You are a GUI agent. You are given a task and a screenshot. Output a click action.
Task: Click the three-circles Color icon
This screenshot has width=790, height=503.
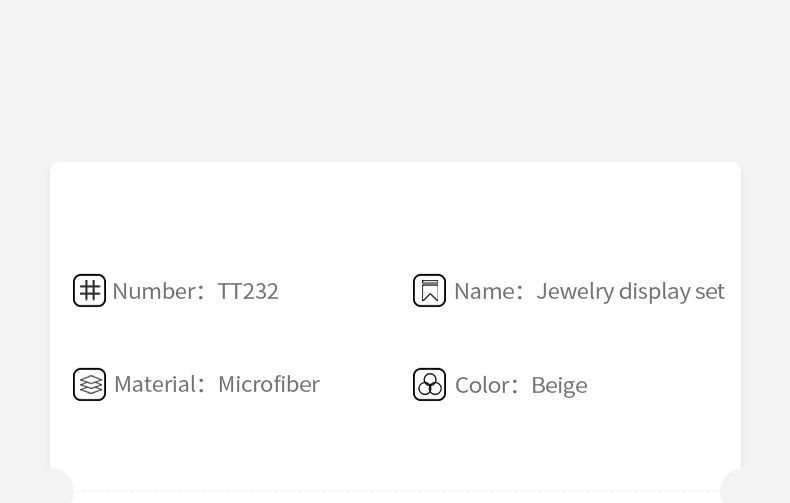click(x=429, y=385)
